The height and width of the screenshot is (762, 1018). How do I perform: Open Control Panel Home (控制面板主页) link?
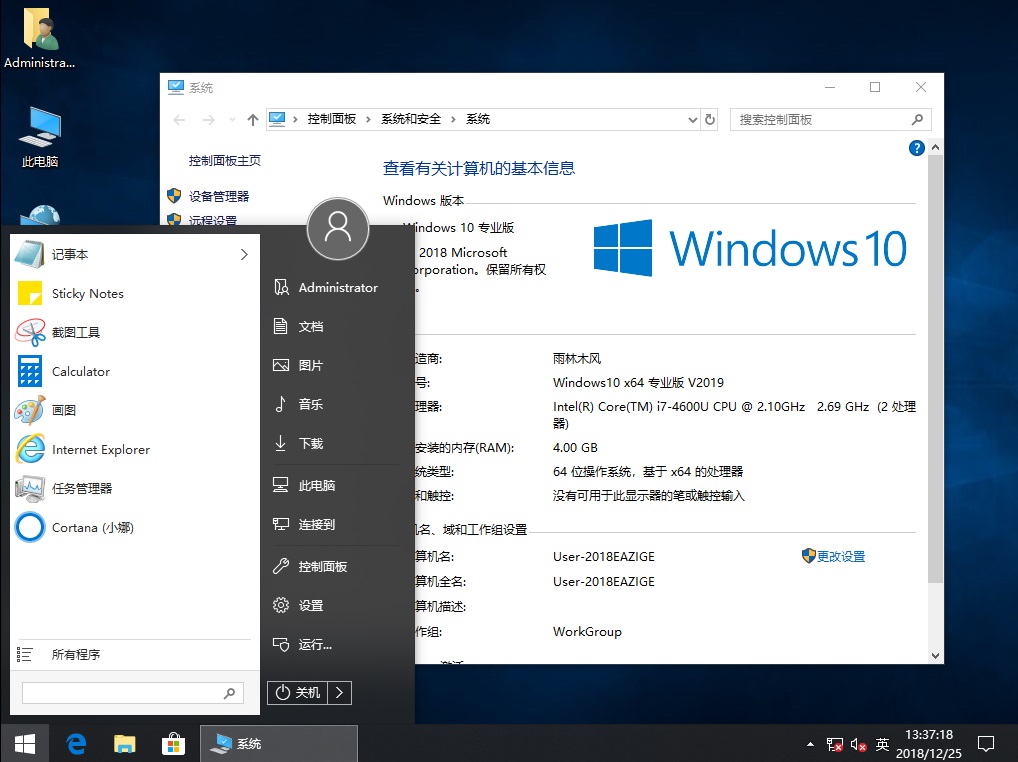click(225, 160)
